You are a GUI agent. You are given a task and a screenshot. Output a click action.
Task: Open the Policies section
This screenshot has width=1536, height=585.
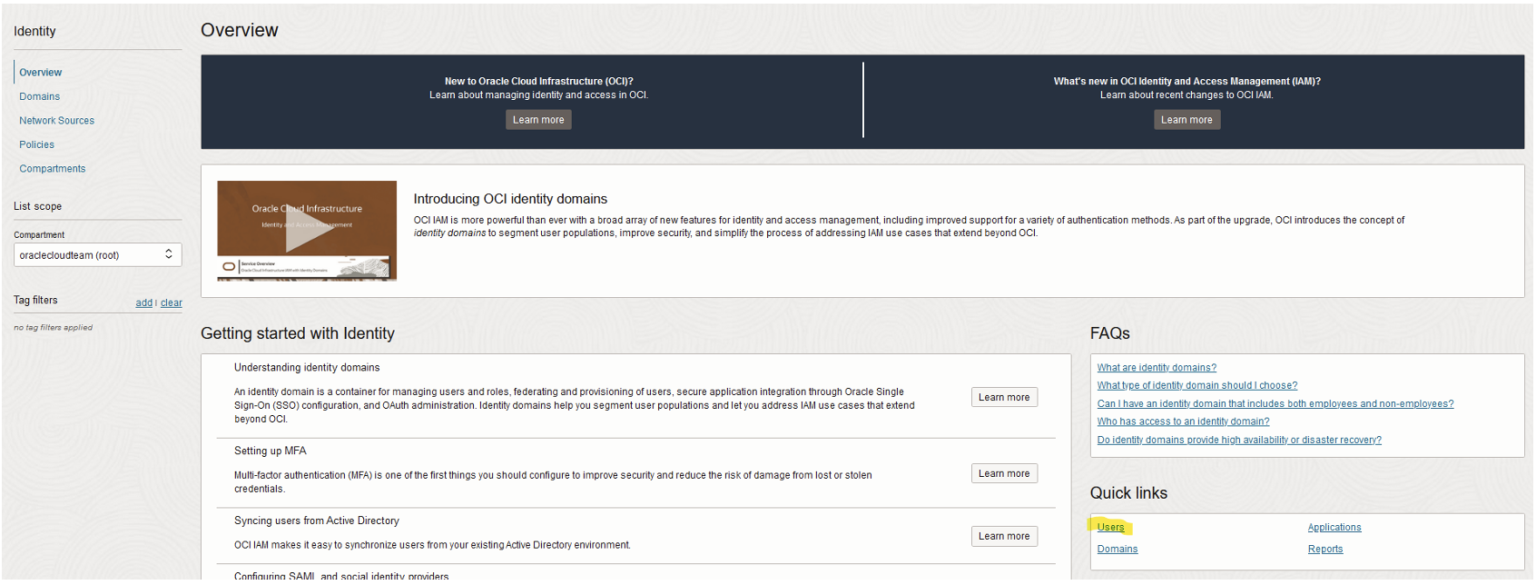pyautogui.click(x=36, y=144)
